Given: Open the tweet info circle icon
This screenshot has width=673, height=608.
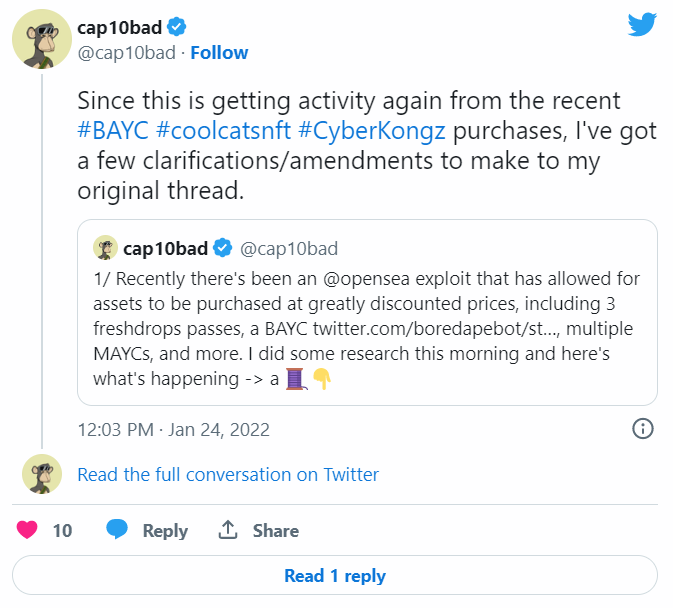Looking at the screenshot, I should [643, 429].
